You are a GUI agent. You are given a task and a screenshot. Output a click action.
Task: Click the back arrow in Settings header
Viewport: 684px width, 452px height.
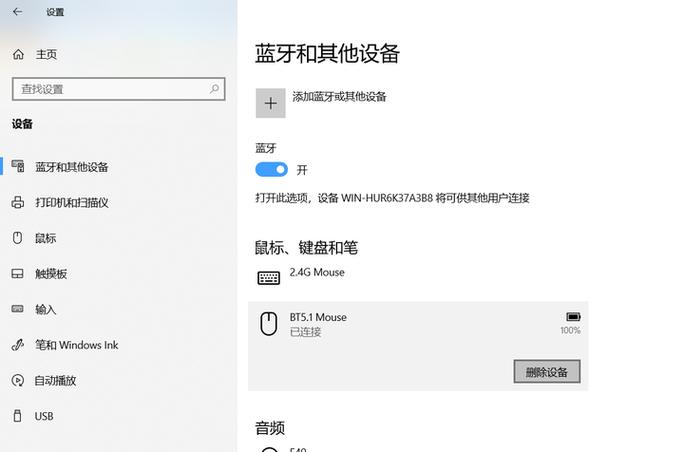point(17,12)
